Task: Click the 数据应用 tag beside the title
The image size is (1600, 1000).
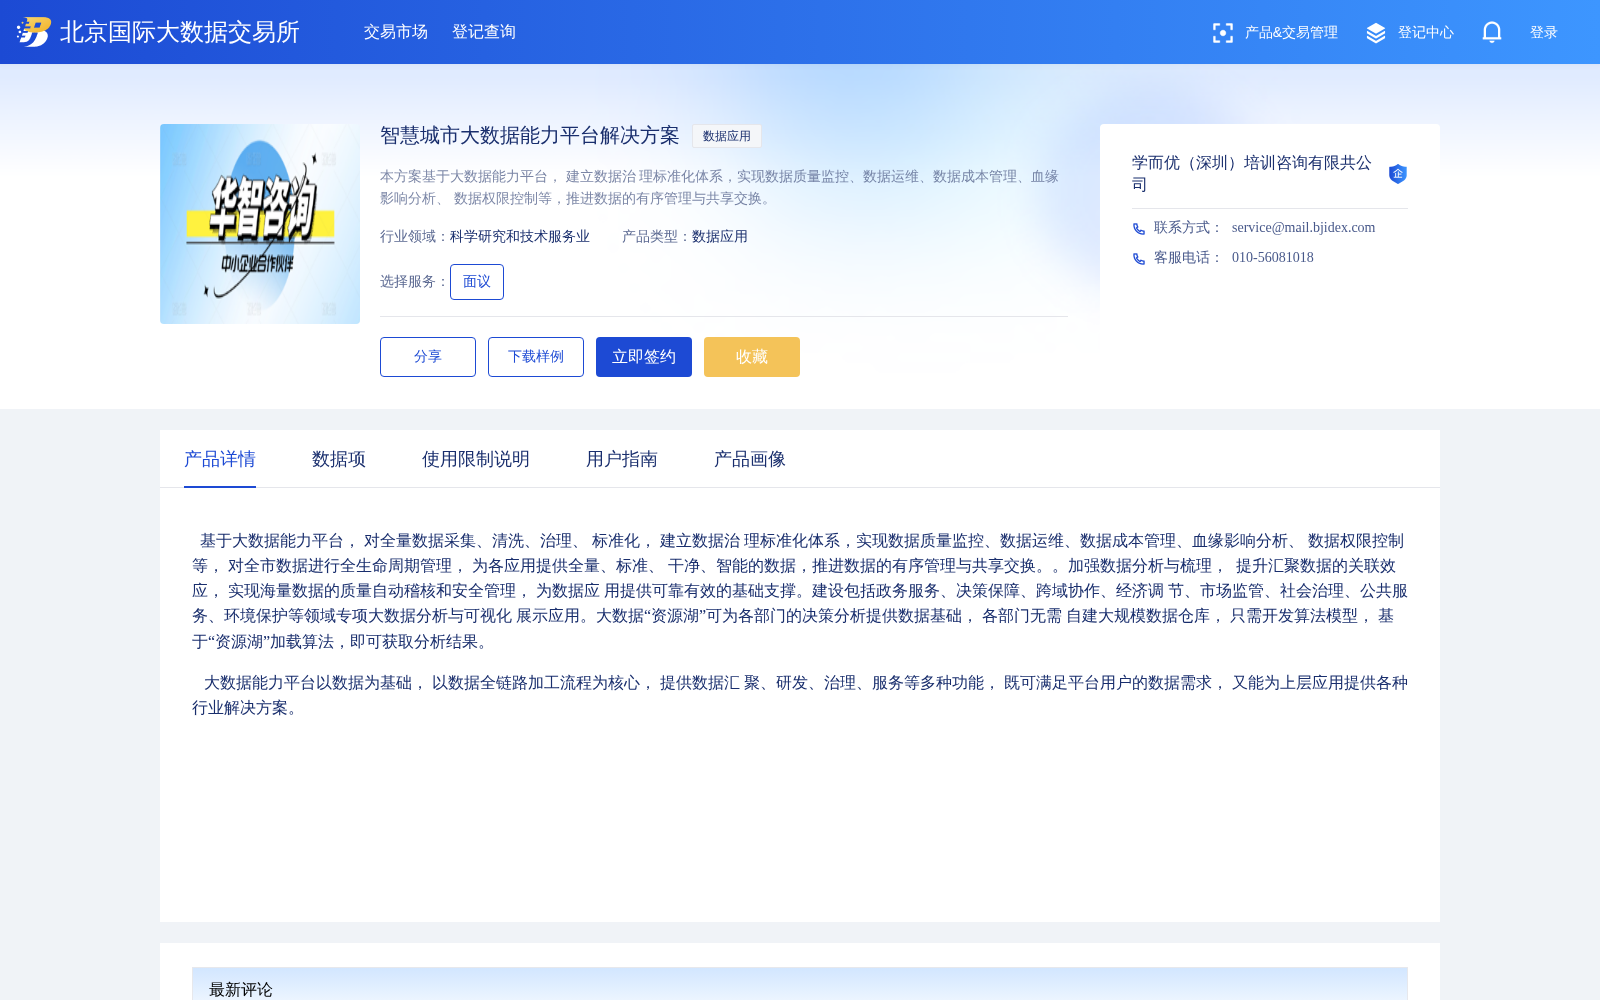Action: pyautogui.click(x=727, y=136)
